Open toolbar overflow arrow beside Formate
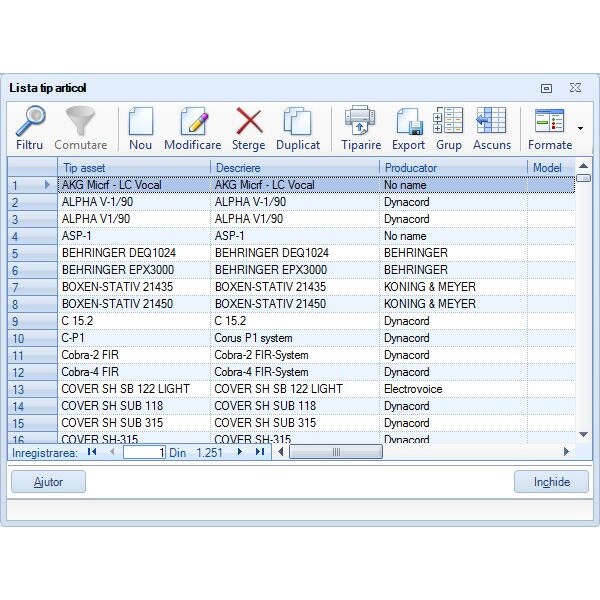 (580, 128)
